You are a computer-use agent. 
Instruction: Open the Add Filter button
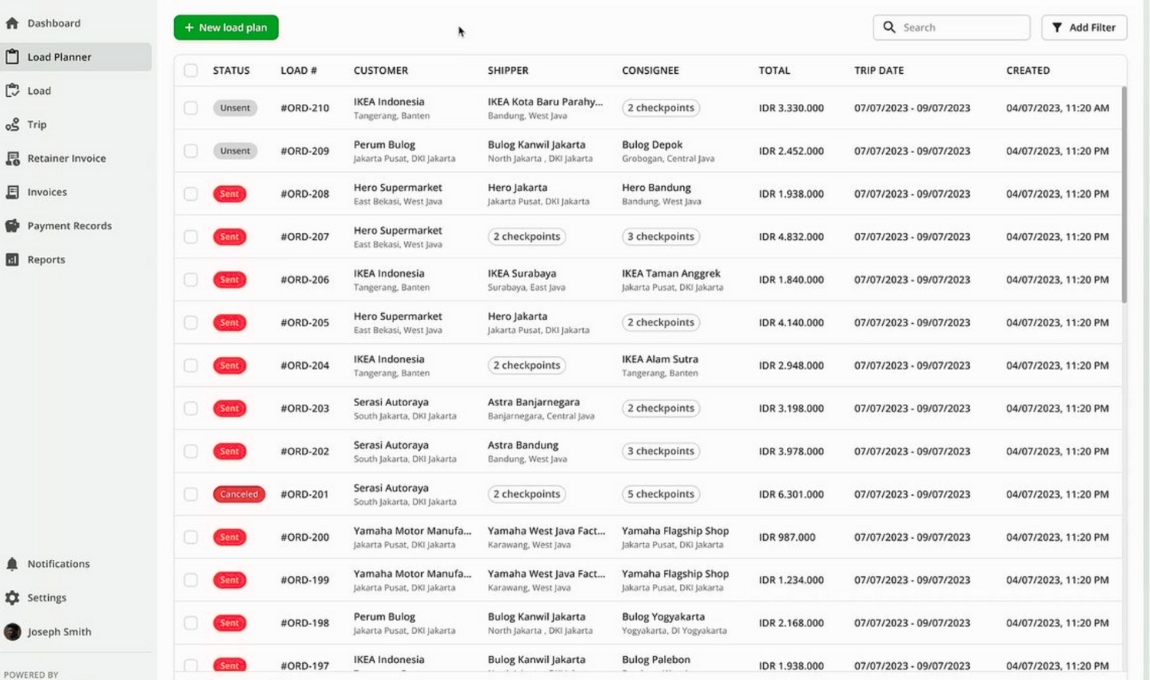[1084, 28]
